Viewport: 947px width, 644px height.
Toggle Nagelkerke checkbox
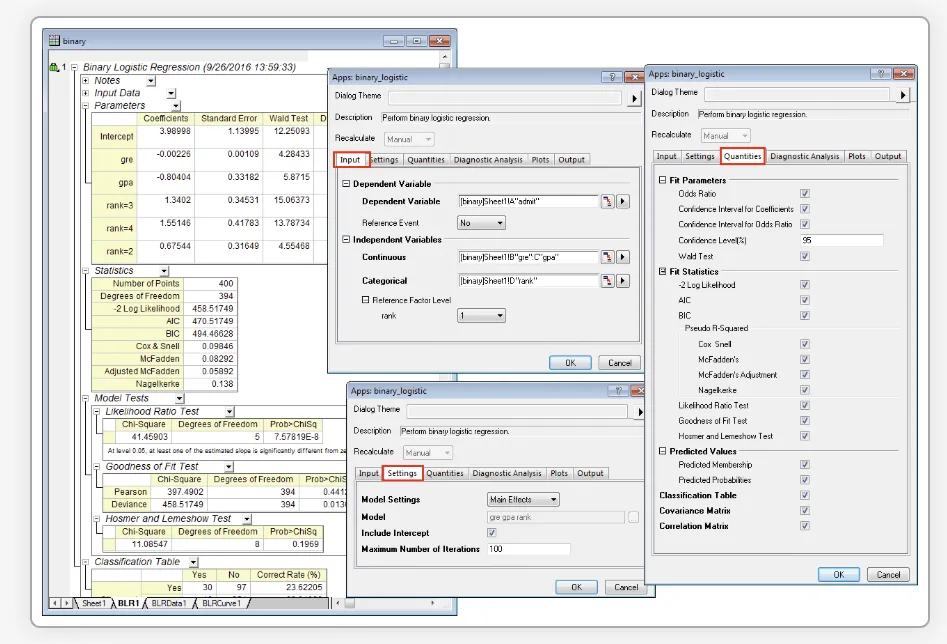804,390
